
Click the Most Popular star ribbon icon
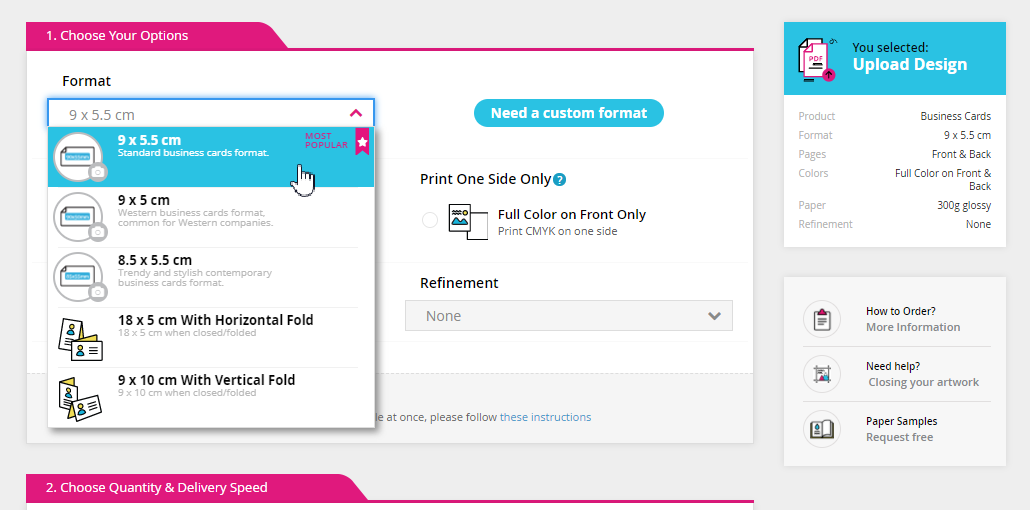[362, 141]
